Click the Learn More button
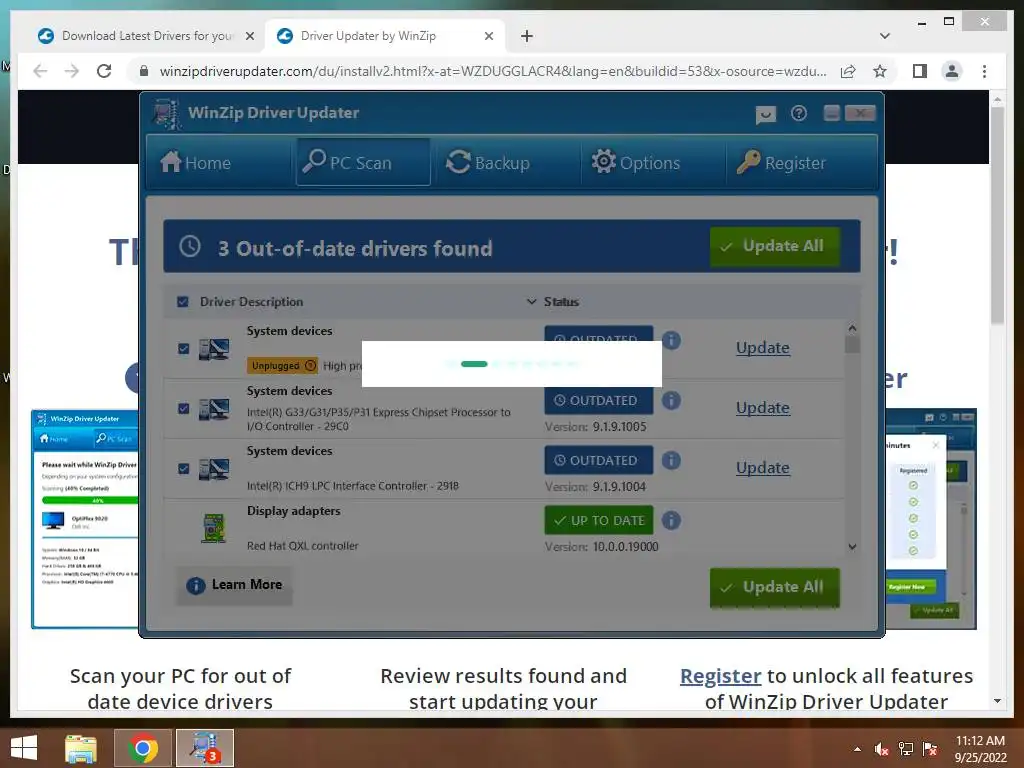The height and width of the screenshot is (768, 1024). pyautogui.click(x=234, y=585)
